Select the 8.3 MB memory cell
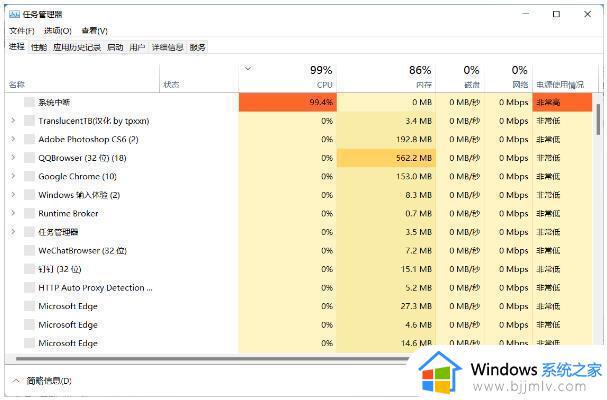Screen dimensions: 607x400 (x=386, y=195)
